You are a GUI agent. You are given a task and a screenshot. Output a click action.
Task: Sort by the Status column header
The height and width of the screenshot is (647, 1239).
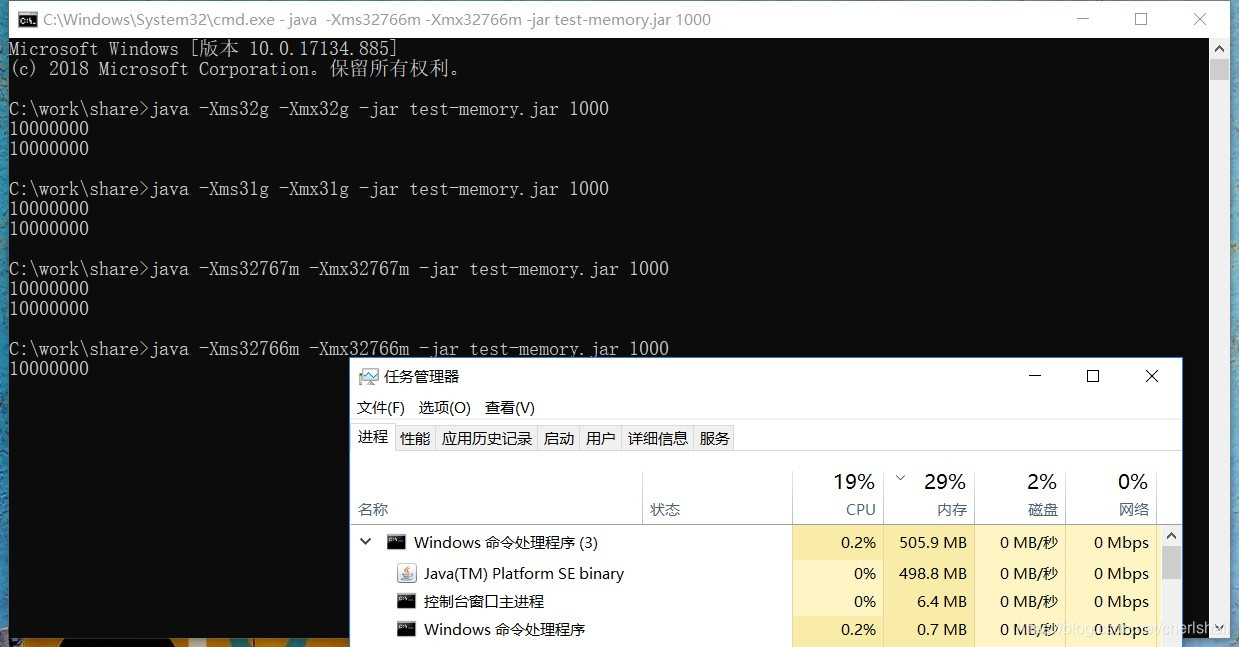point(717,496)
